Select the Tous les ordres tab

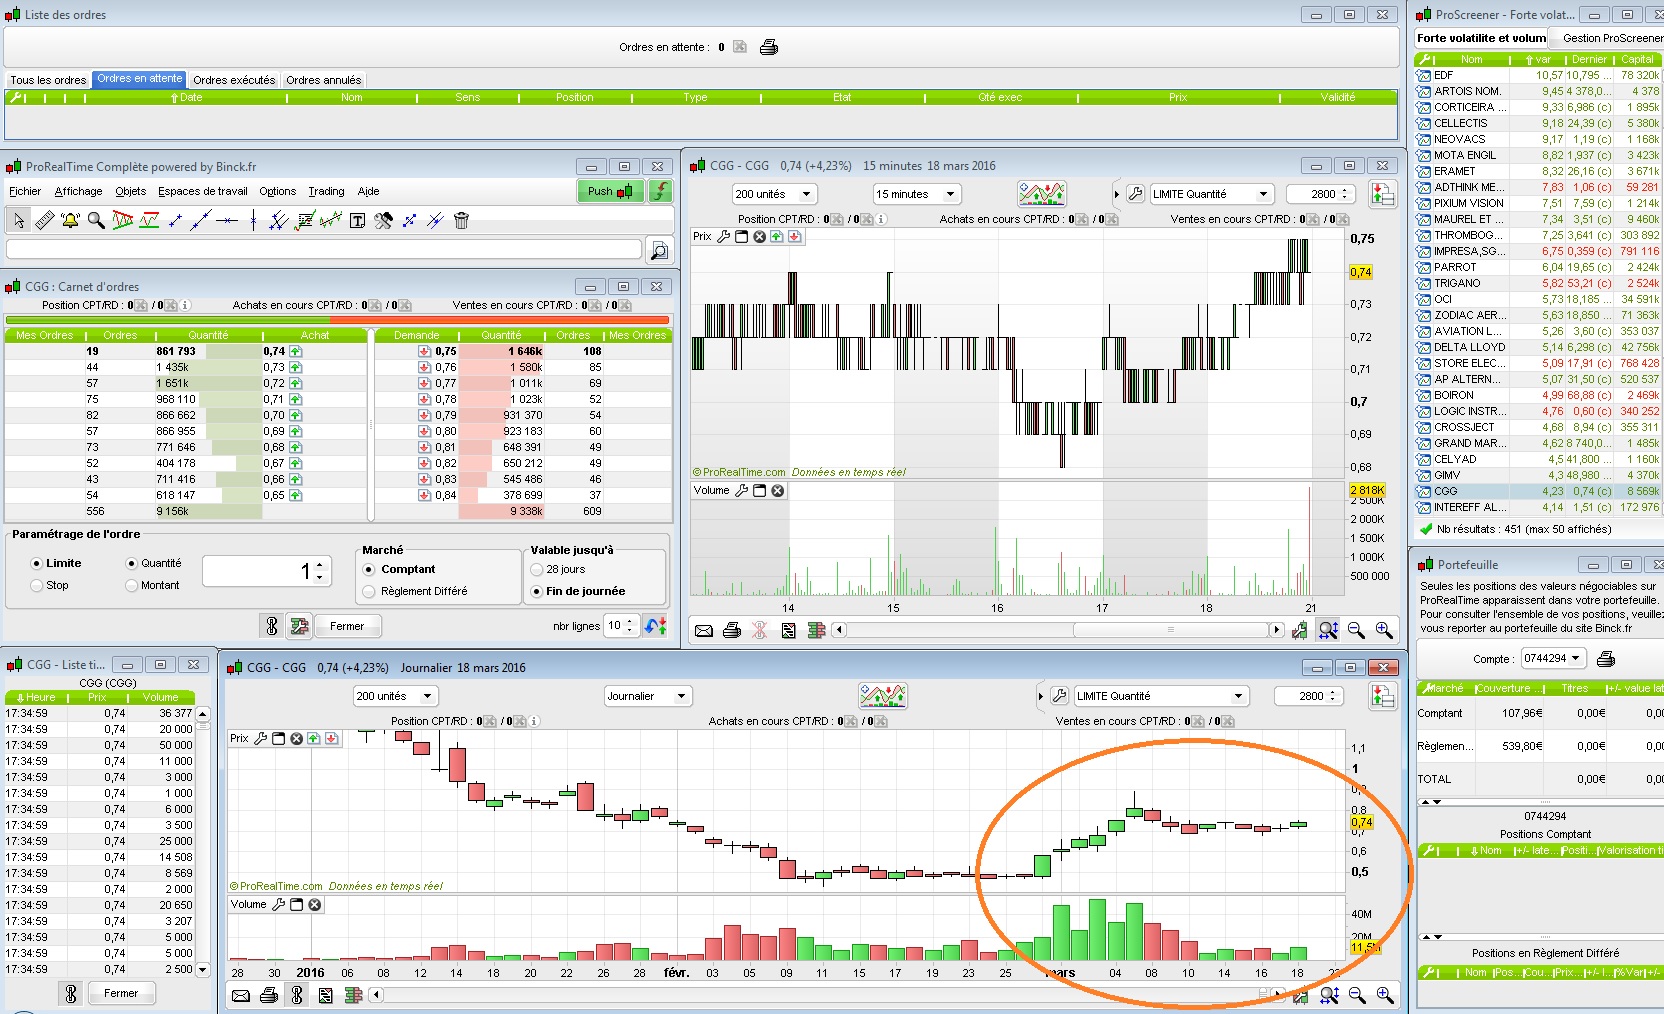click(x=48, y=80)
